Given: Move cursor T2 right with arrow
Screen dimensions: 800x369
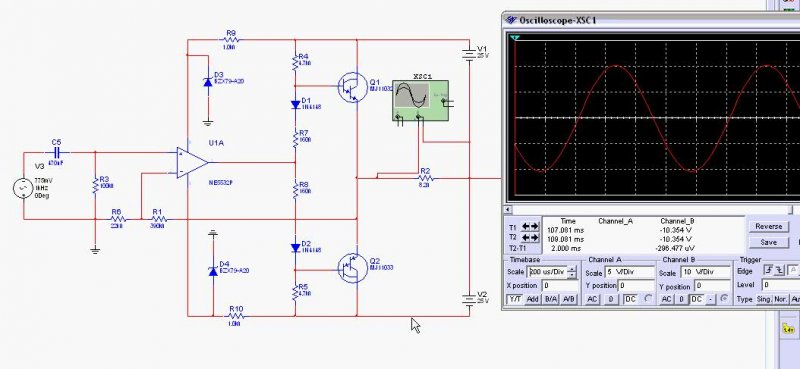Looking at the screenshot, I should 535,237.
